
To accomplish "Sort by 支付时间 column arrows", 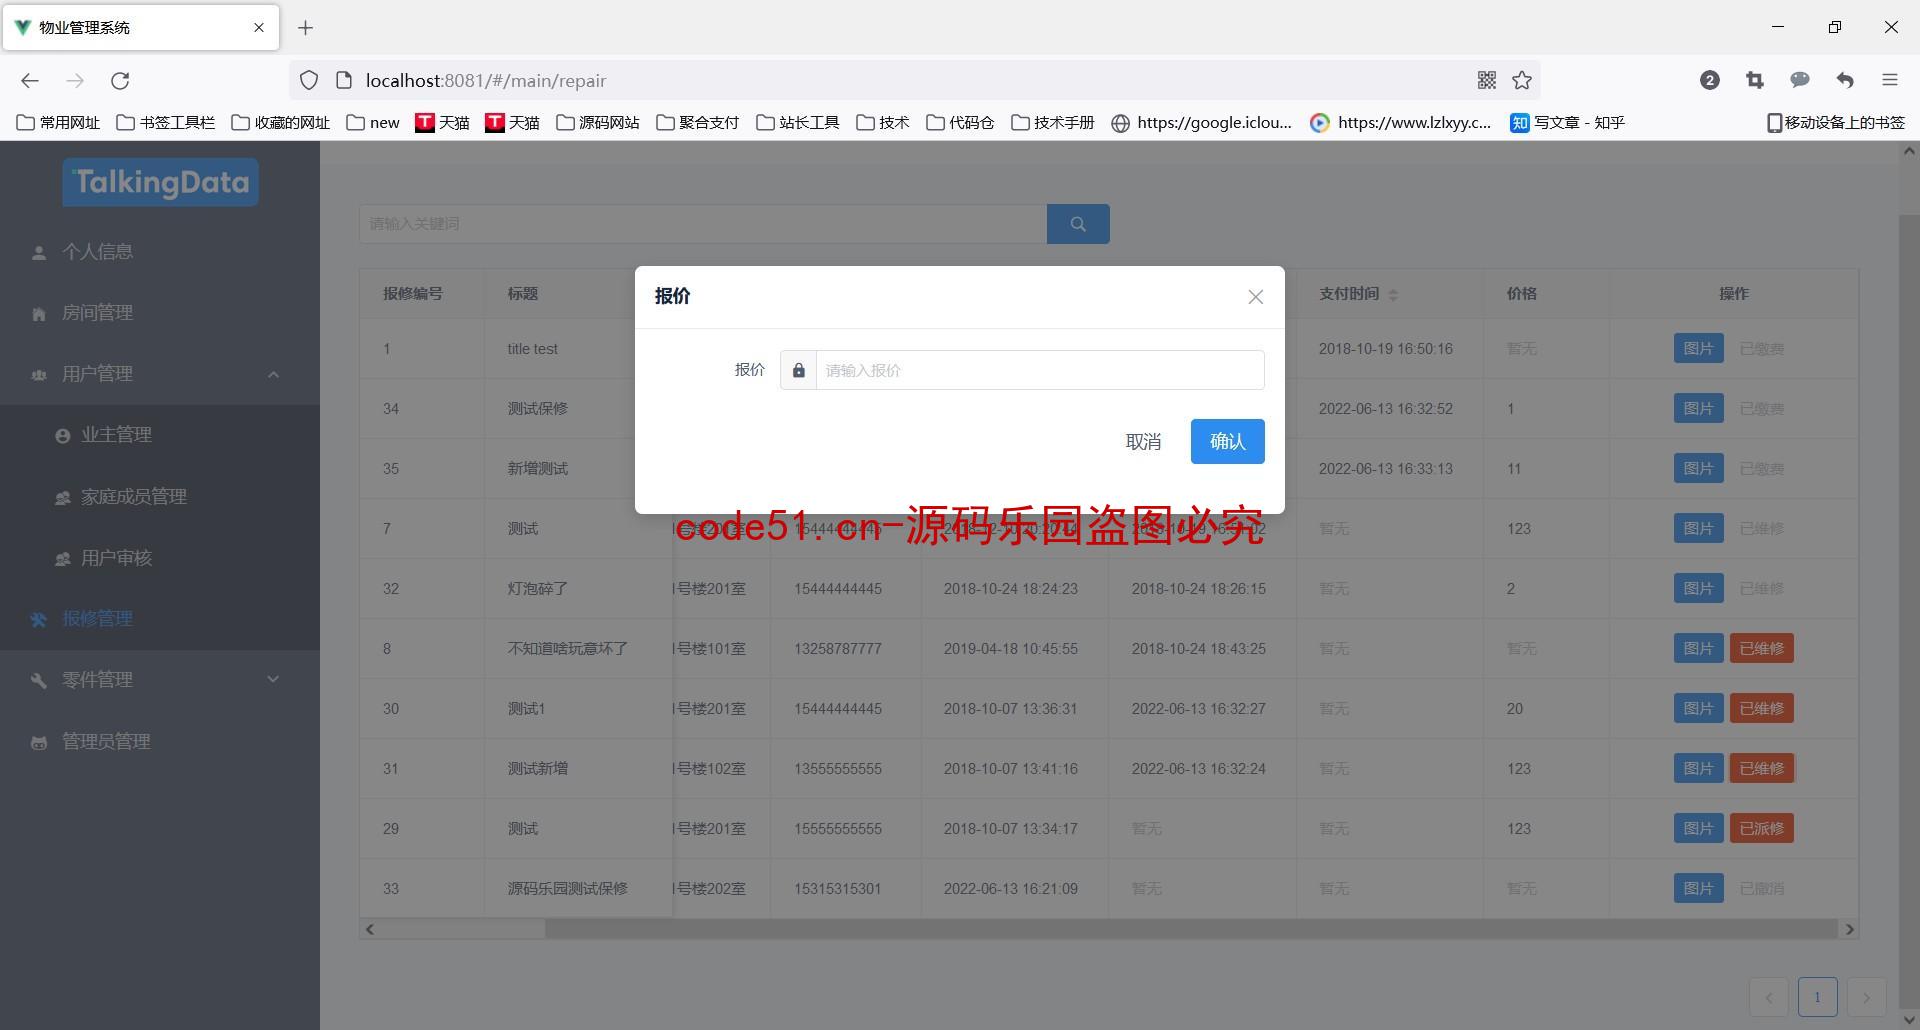I will point(1393,294).
